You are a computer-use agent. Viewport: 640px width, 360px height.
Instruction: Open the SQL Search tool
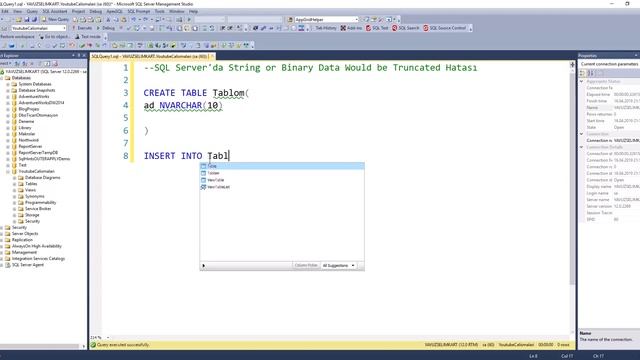[405, 28]
